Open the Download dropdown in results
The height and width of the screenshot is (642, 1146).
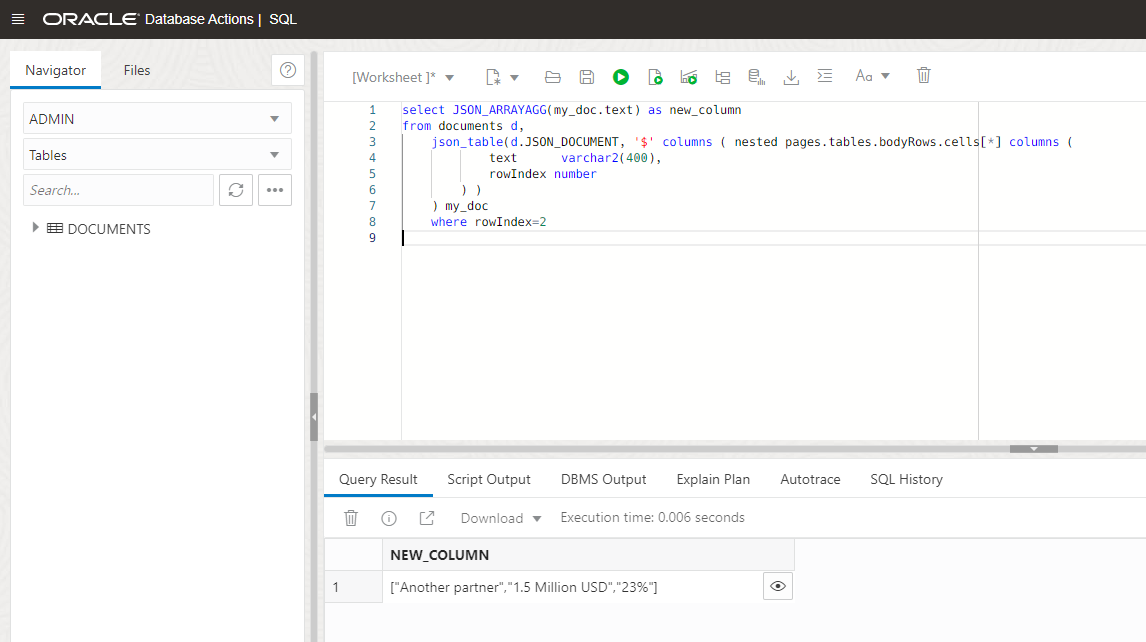pyautogui.click(x=501, y=518)
